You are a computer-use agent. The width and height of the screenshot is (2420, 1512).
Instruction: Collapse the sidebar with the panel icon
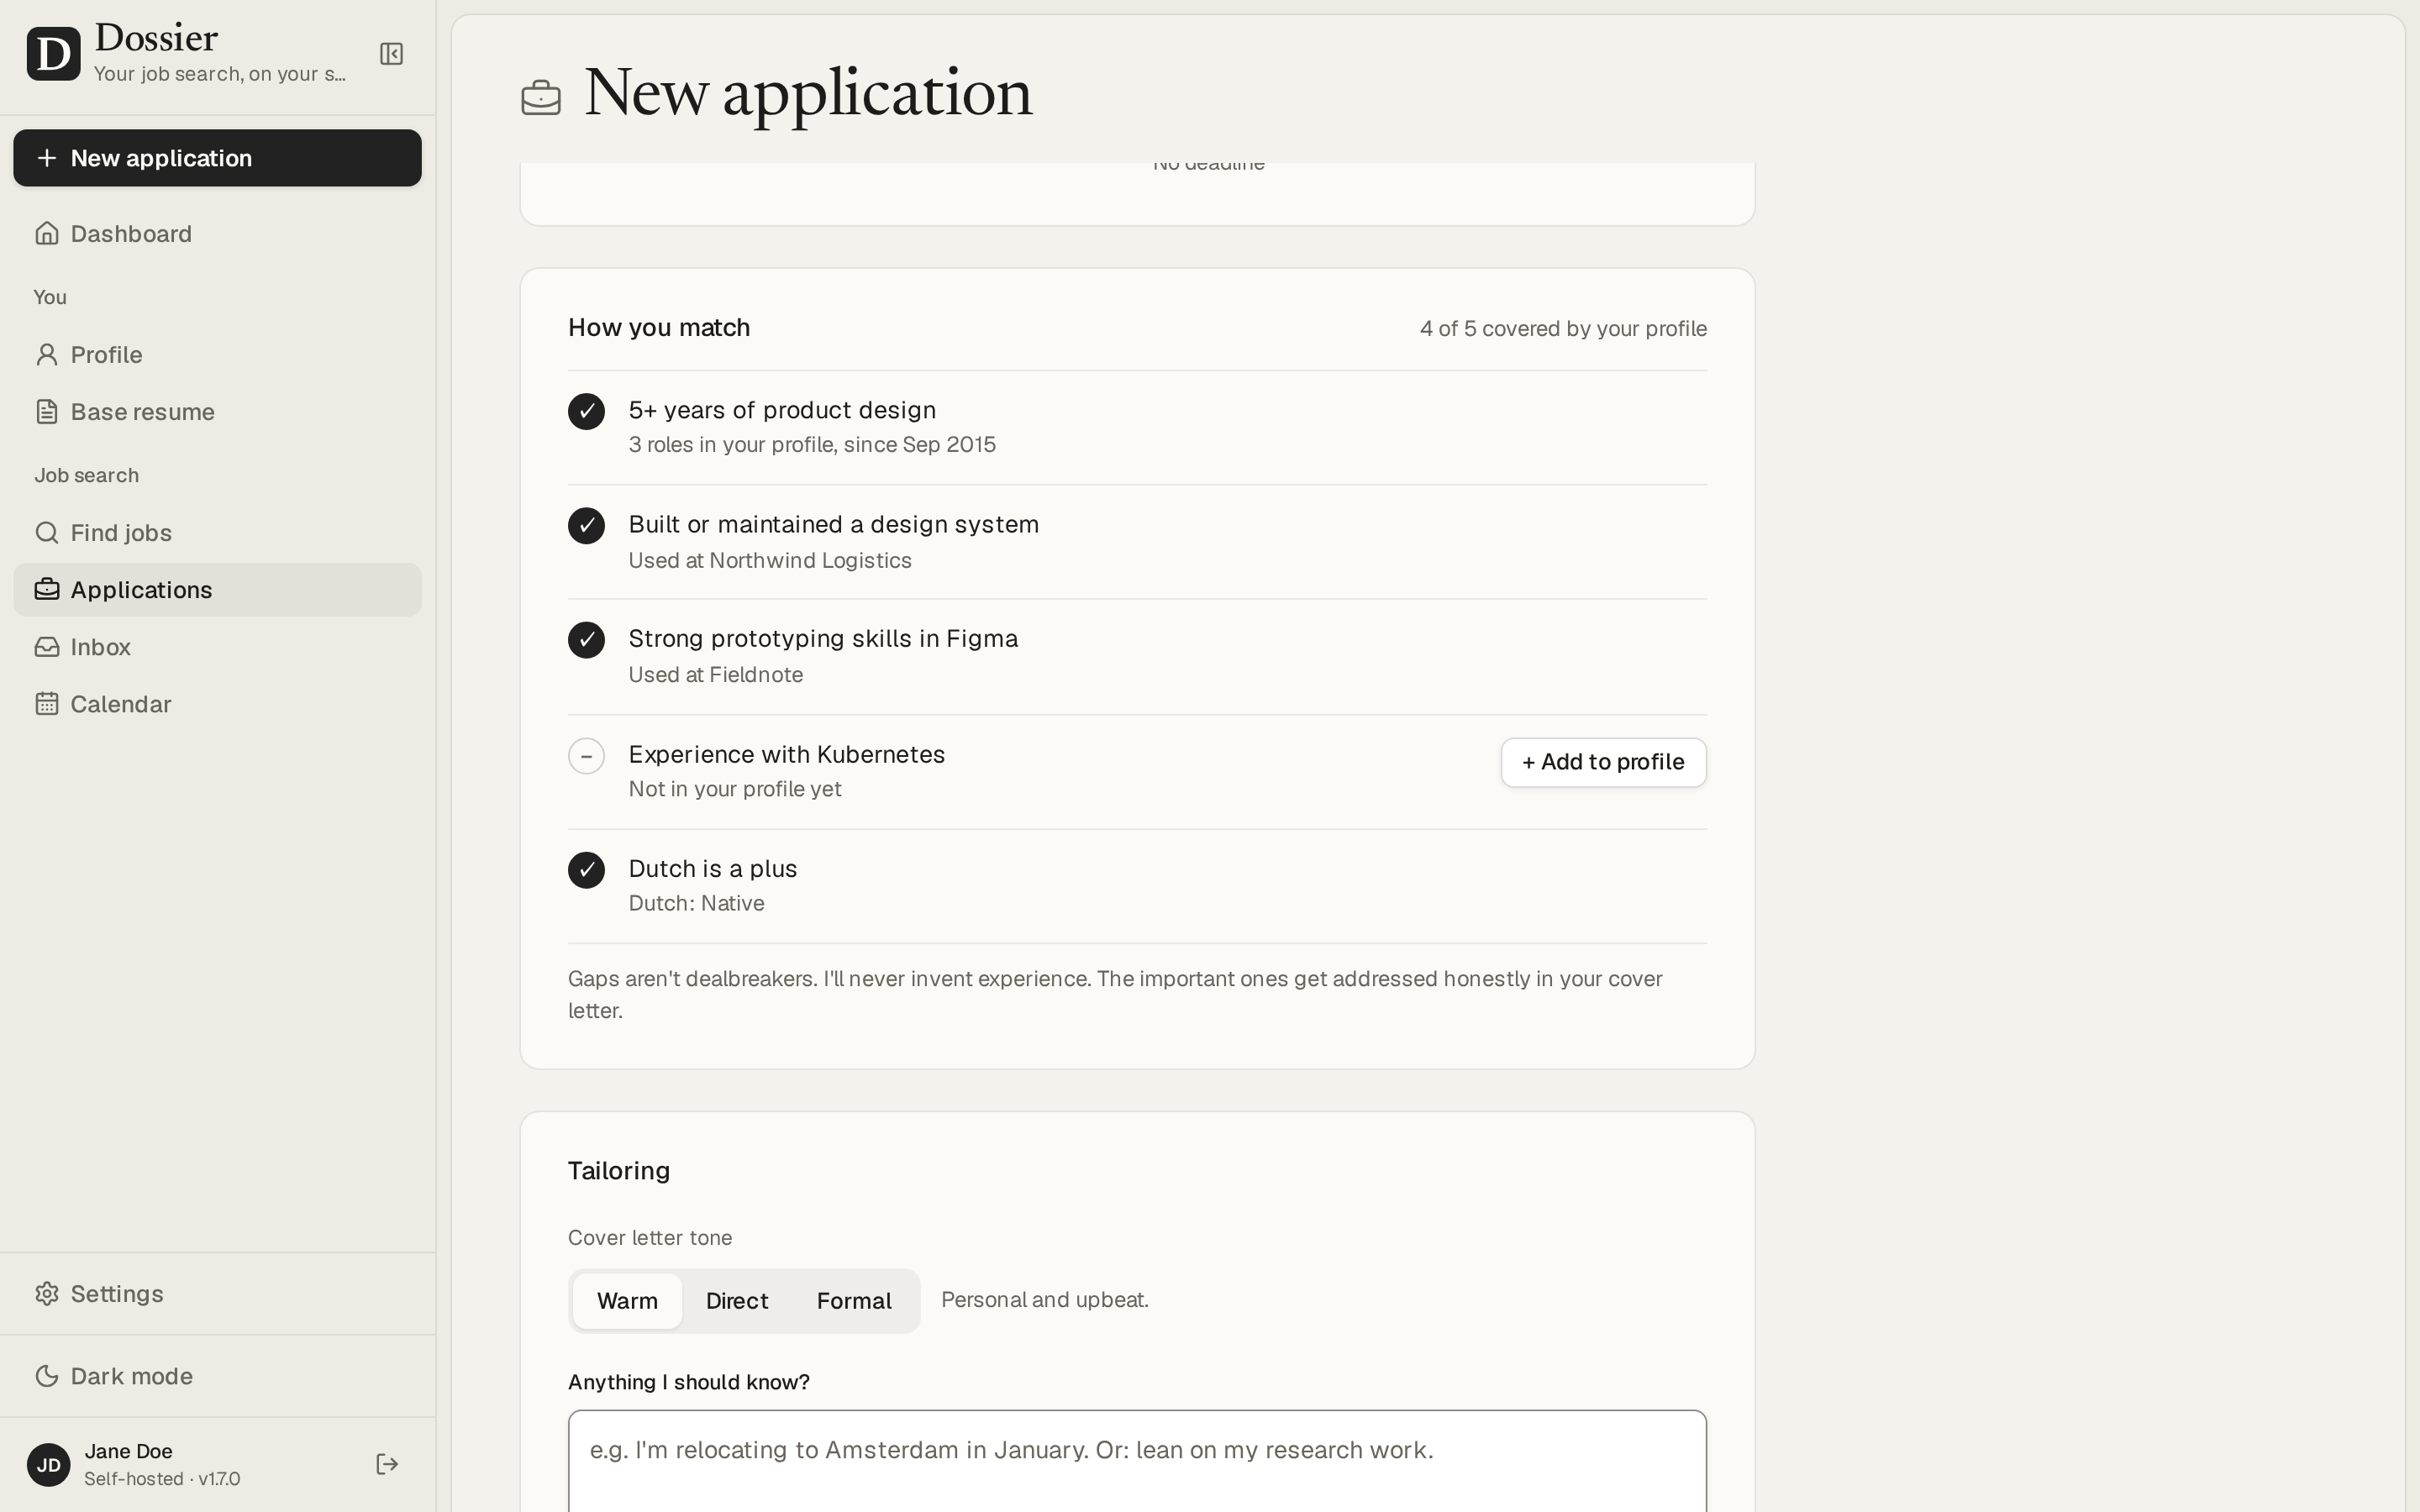(391, 54)
